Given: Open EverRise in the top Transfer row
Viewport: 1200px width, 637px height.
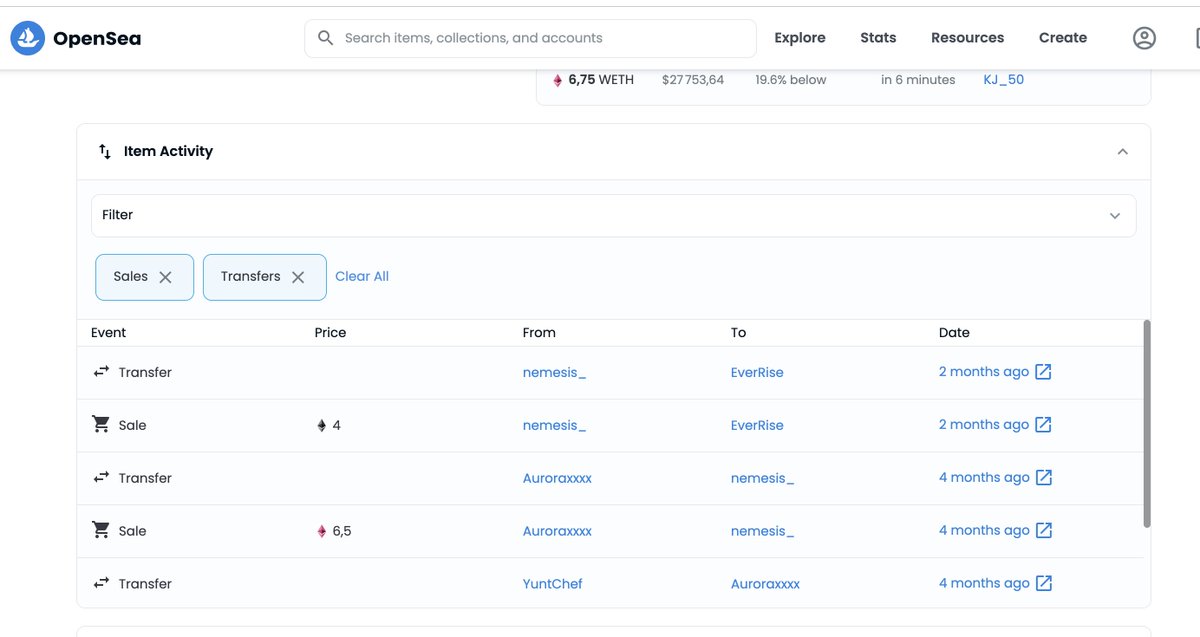Looking at the screenshot, I should 757,372.
